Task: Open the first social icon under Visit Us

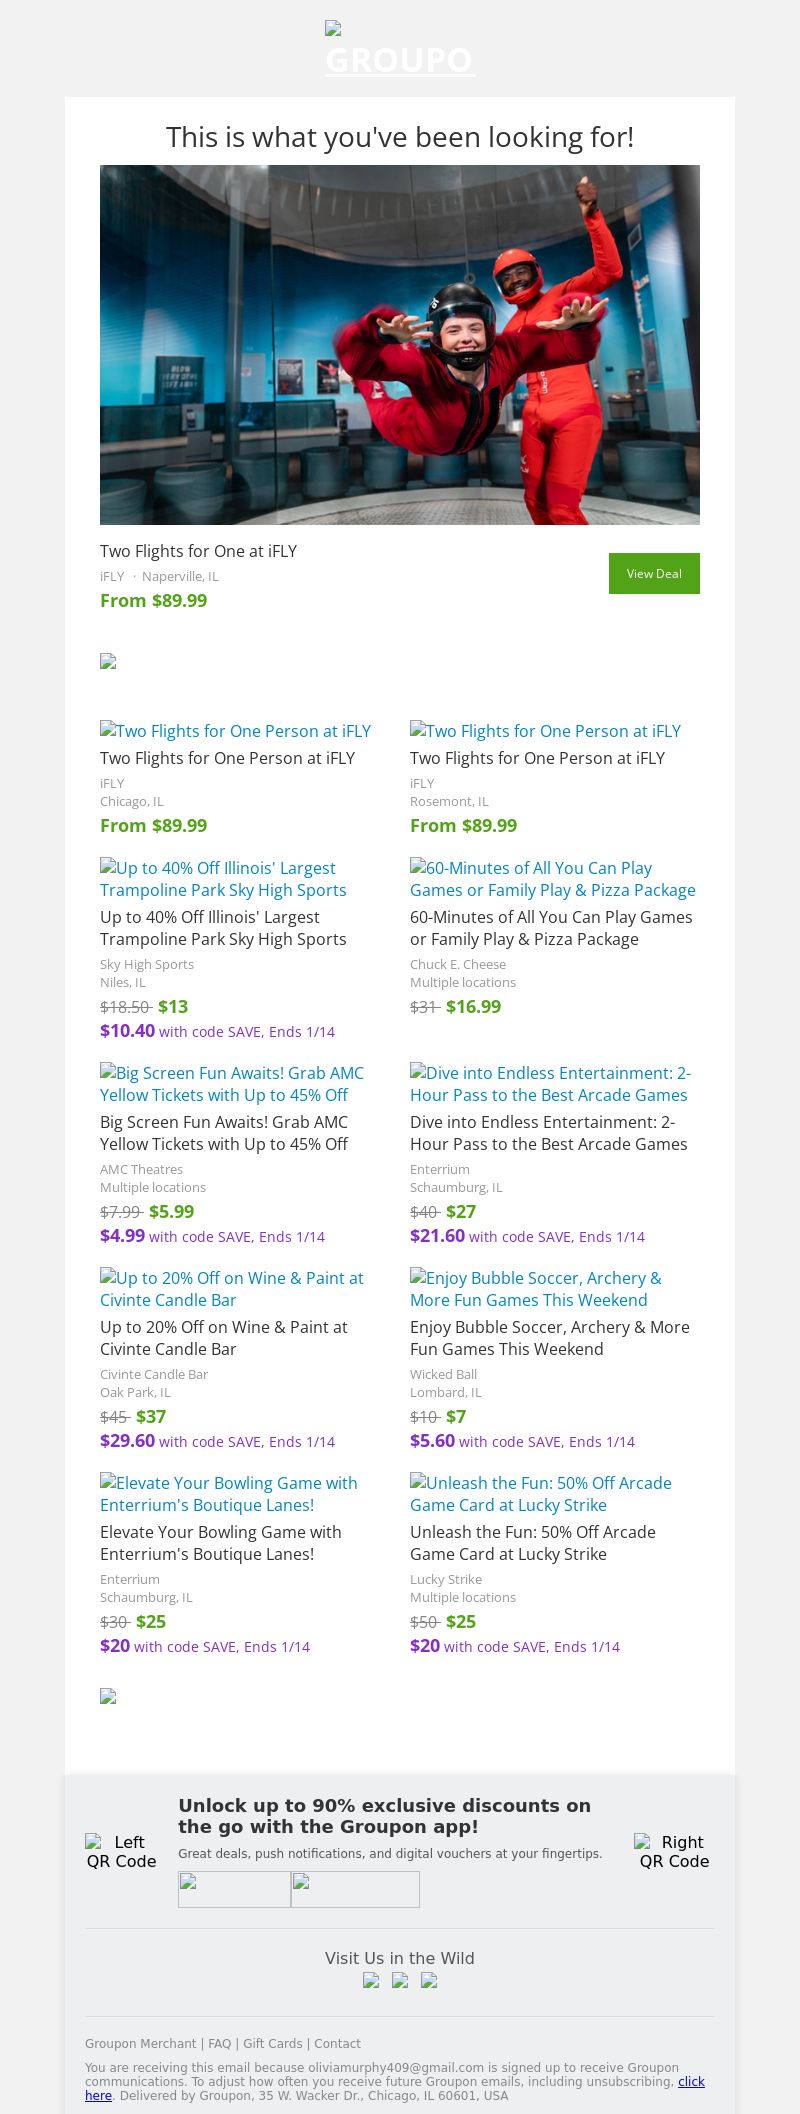Action: 371,1980
